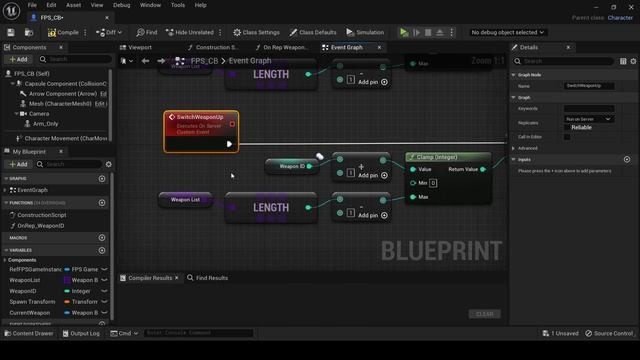Open the Debug menu
Screen dimensions: 640x360
click(x=121, y=5)
